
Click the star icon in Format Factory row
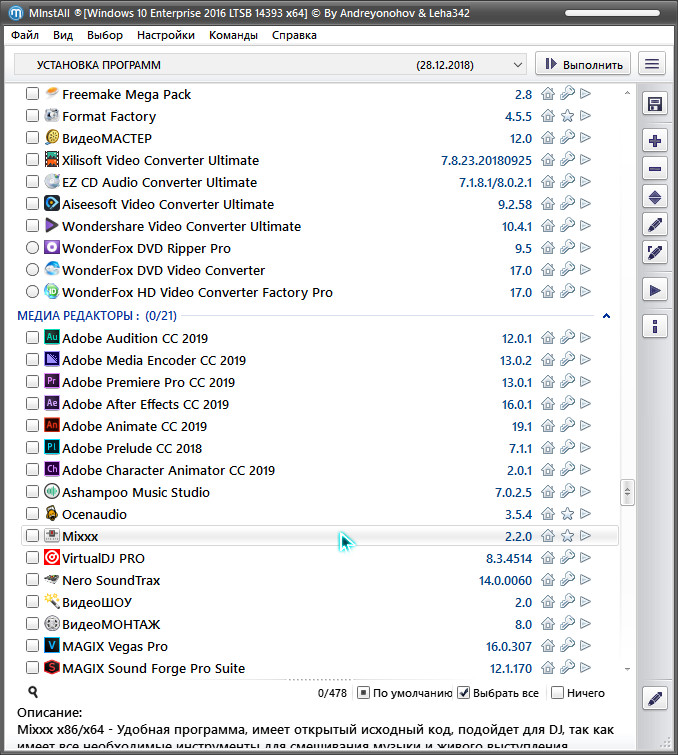click(567, 116)
